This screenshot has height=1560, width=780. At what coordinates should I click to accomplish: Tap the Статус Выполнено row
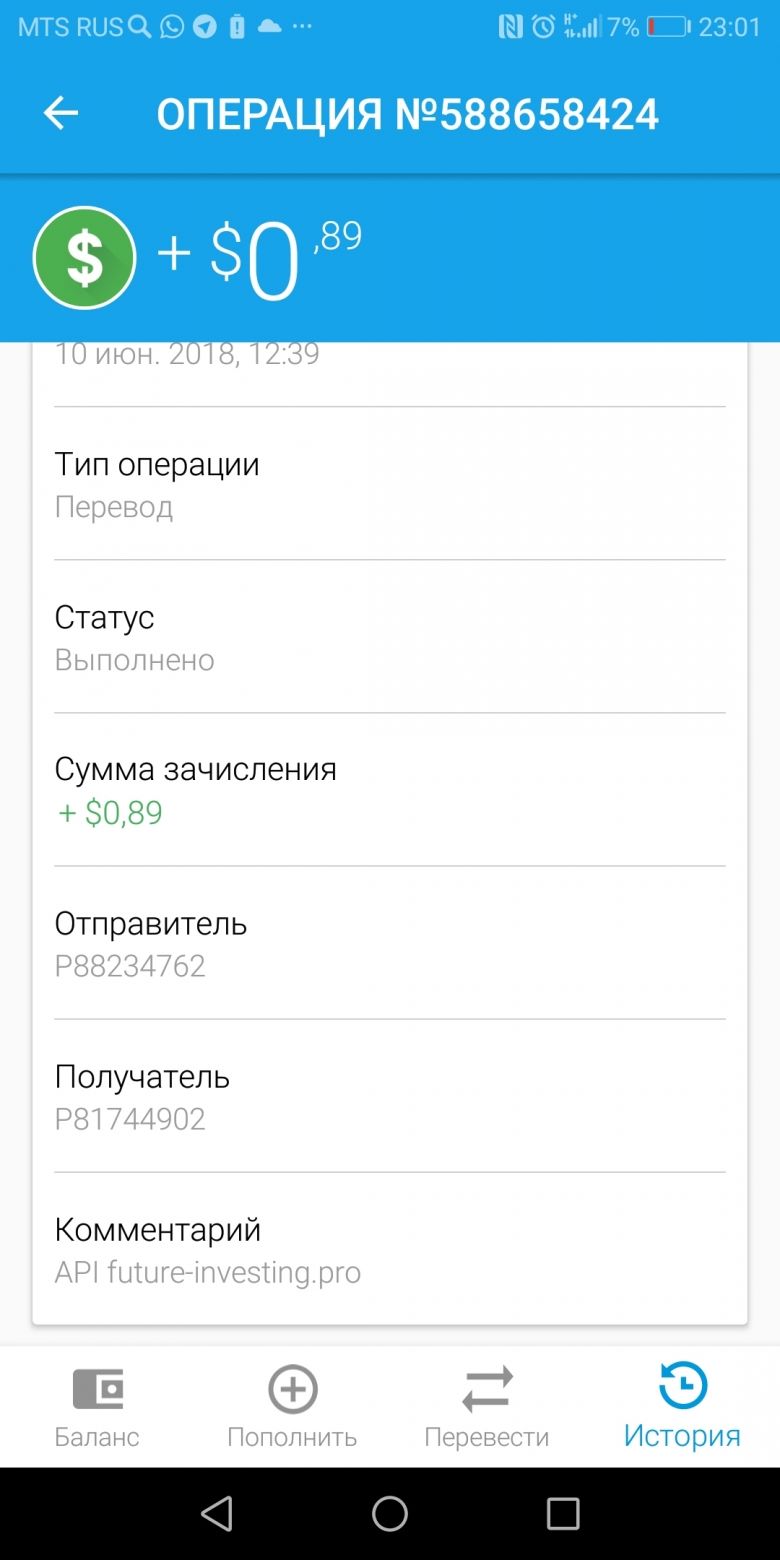pos(390,637)
